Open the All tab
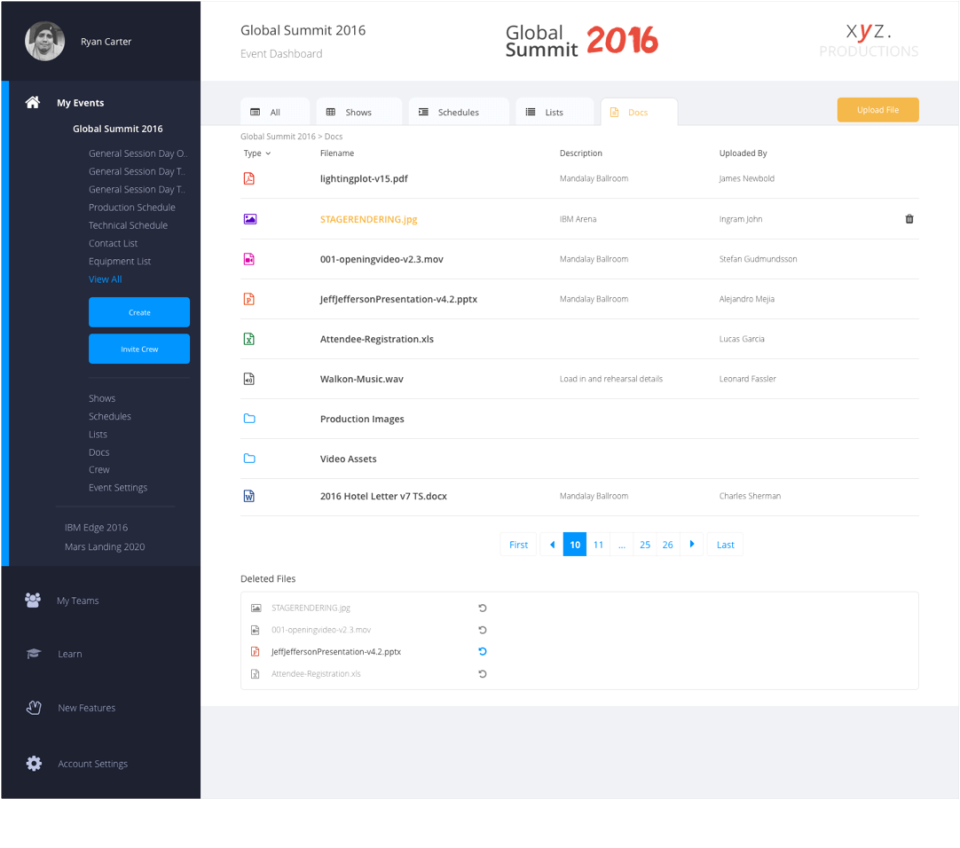Image resolution: width=960 pixels, height=848 pixels. pyautogui.click(x=274, y=111)
